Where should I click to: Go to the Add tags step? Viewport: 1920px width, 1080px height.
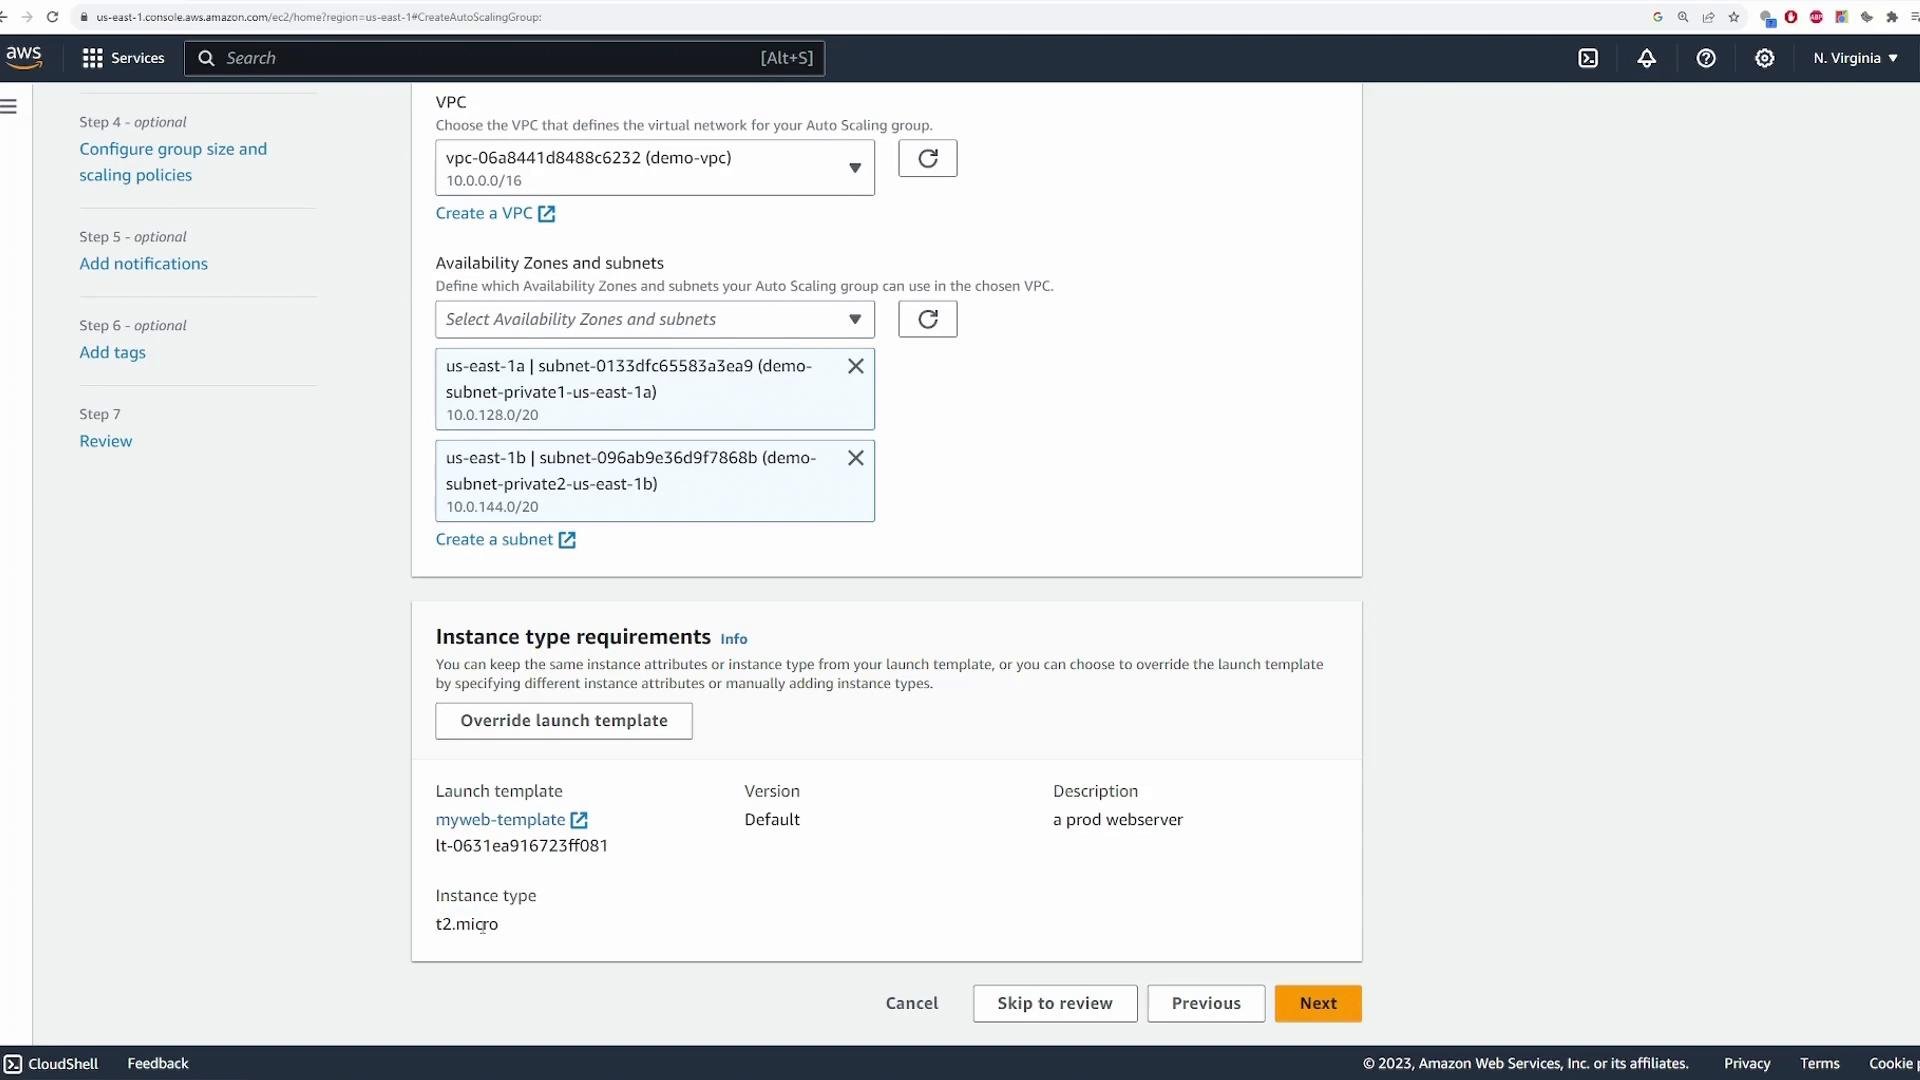pos(112,352)
